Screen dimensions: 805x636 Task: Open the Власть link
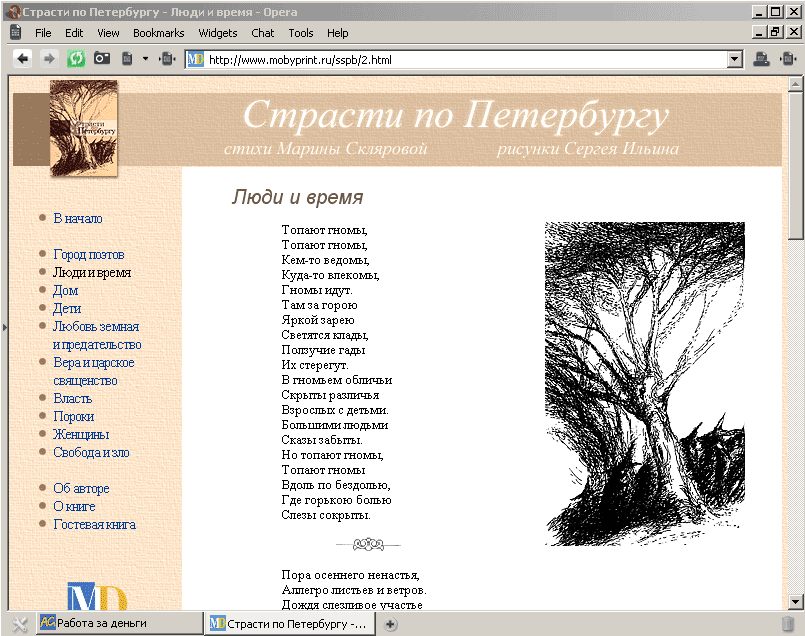coord(73,399)
